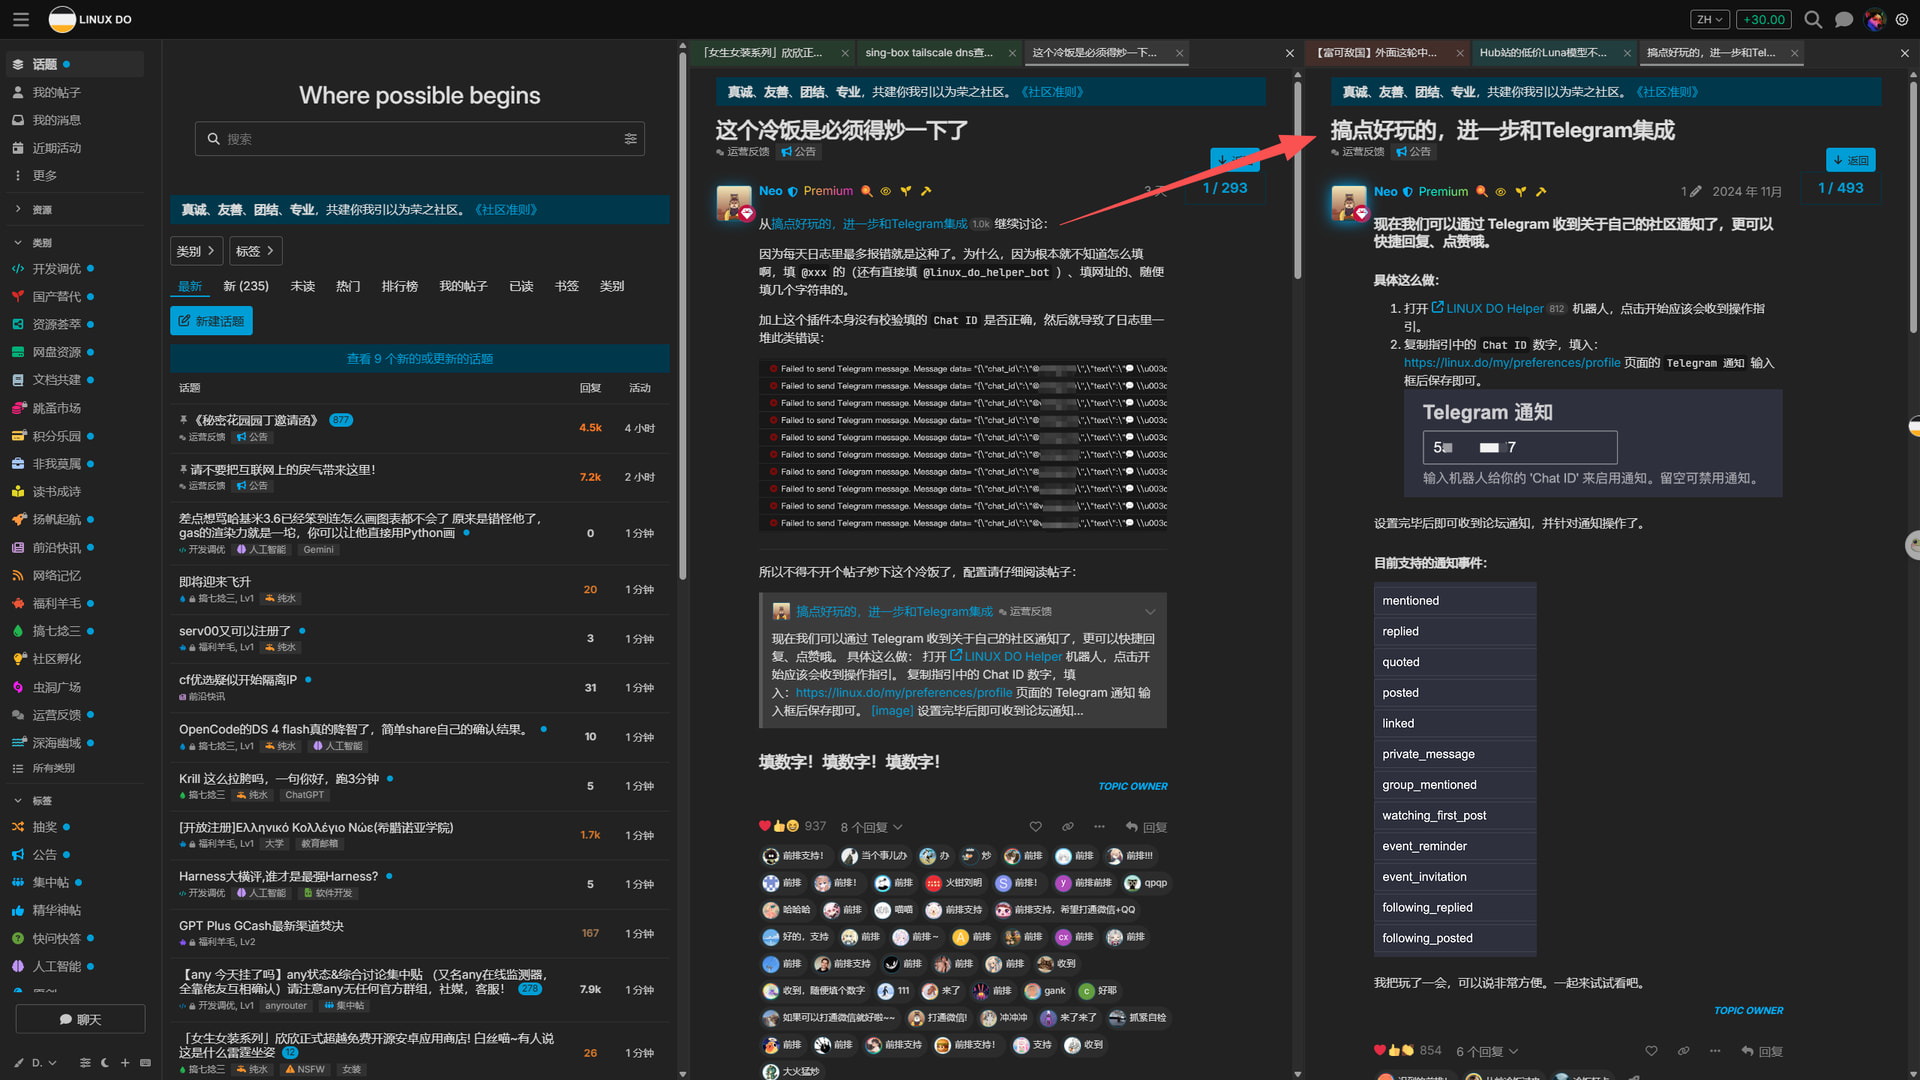Expand 更多 in the sidebar
The width and height of the screenshot is (1920, 1080).
pos(44,175)
